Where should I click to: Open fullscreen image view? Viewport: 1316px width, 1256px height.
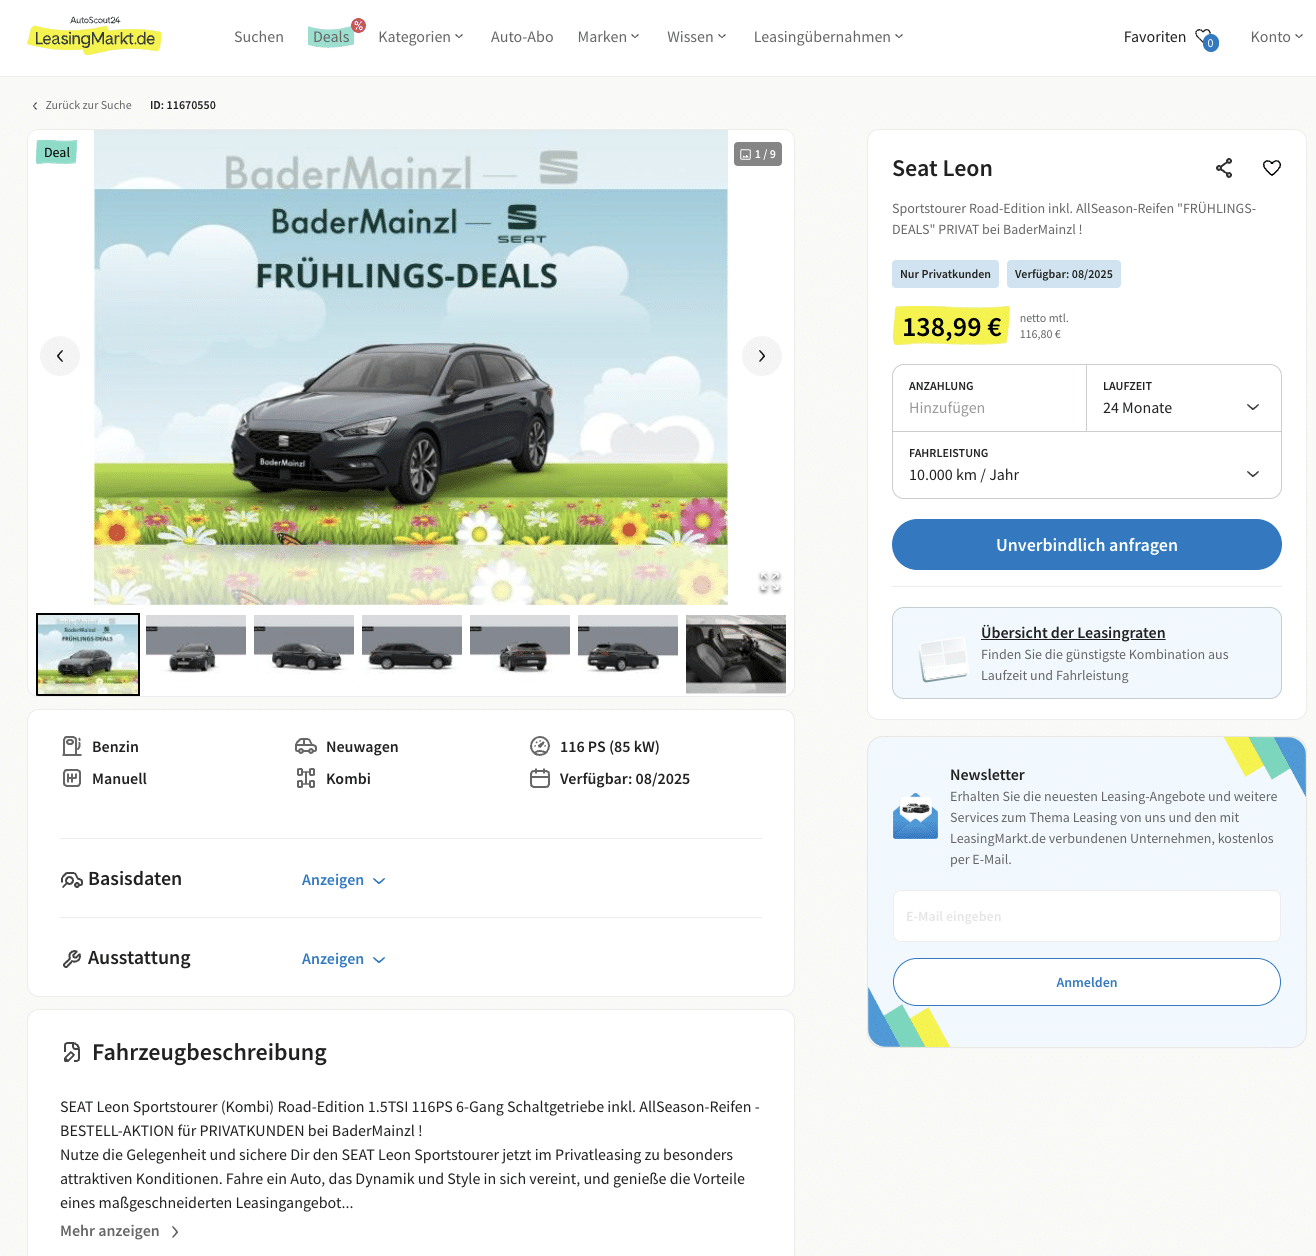pos(769,583)
